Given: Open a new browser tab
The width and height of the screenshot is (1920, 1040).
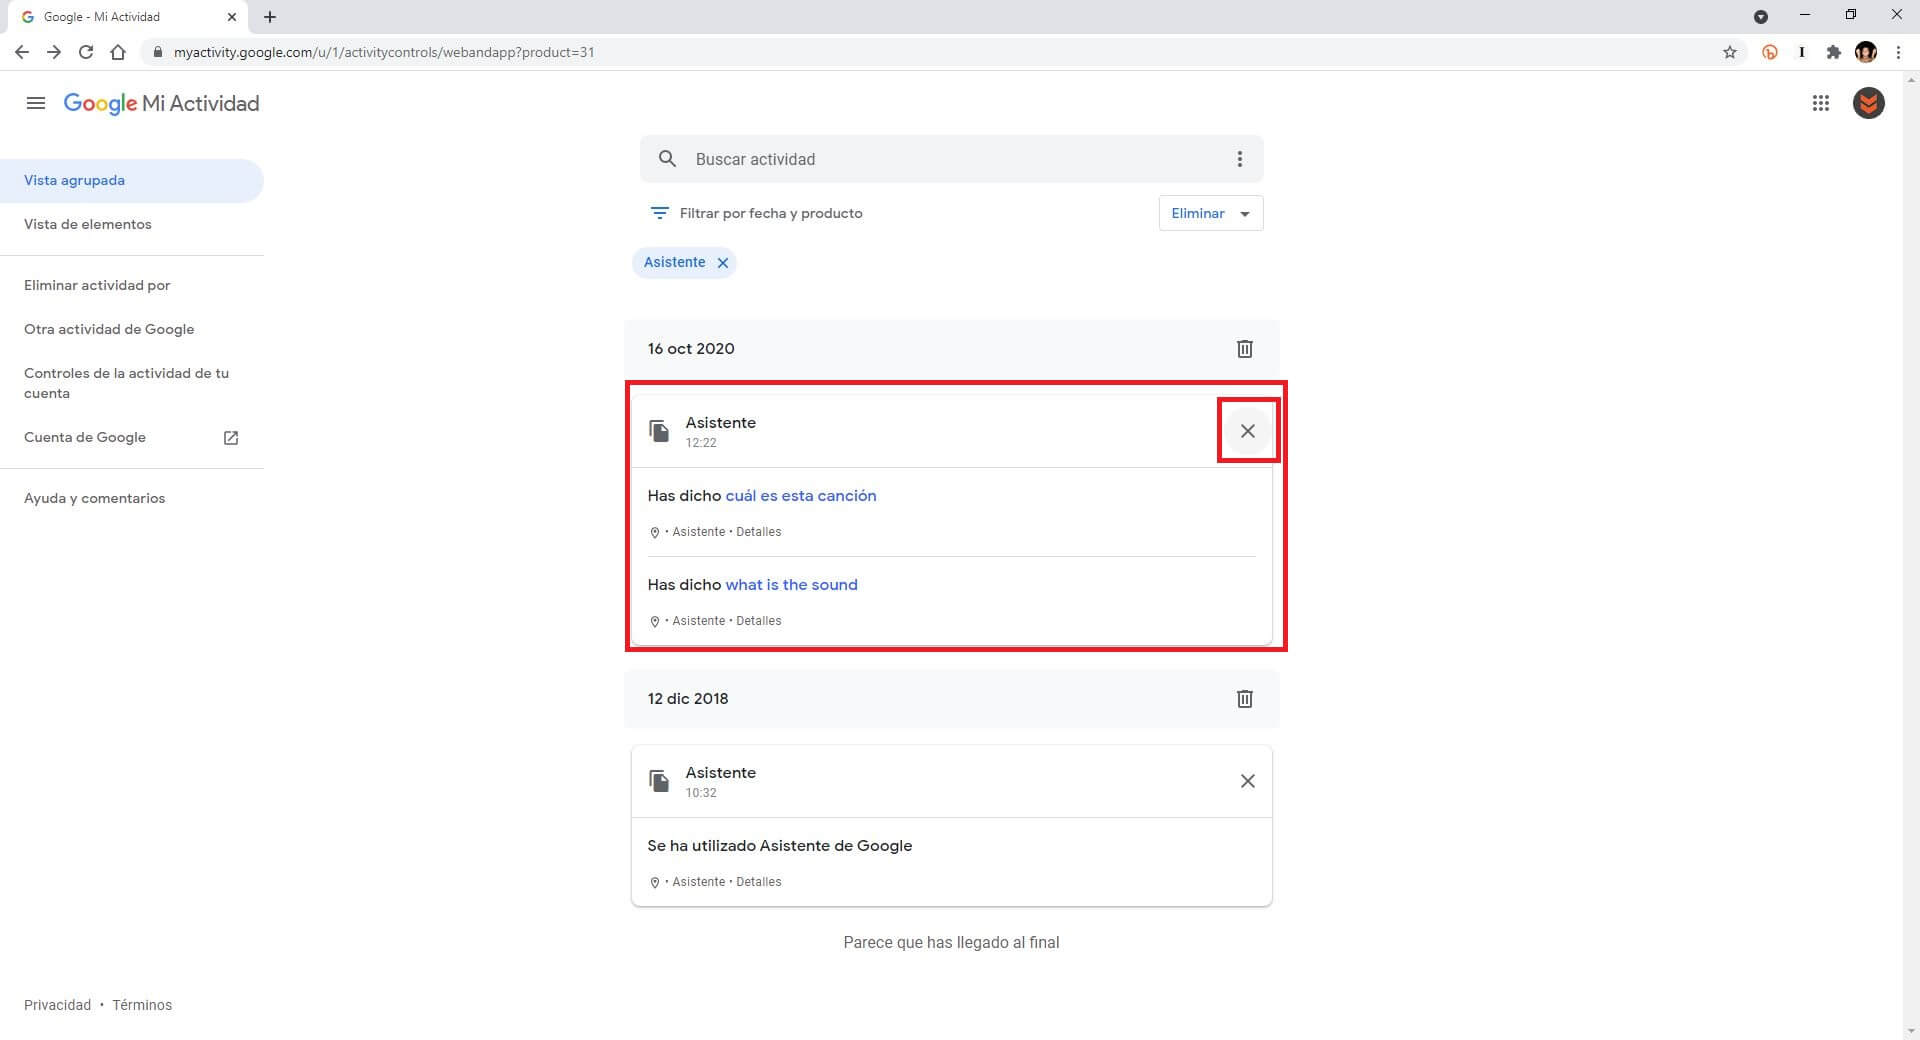Looking at the screenshot, I should click(x=270, y=17).
